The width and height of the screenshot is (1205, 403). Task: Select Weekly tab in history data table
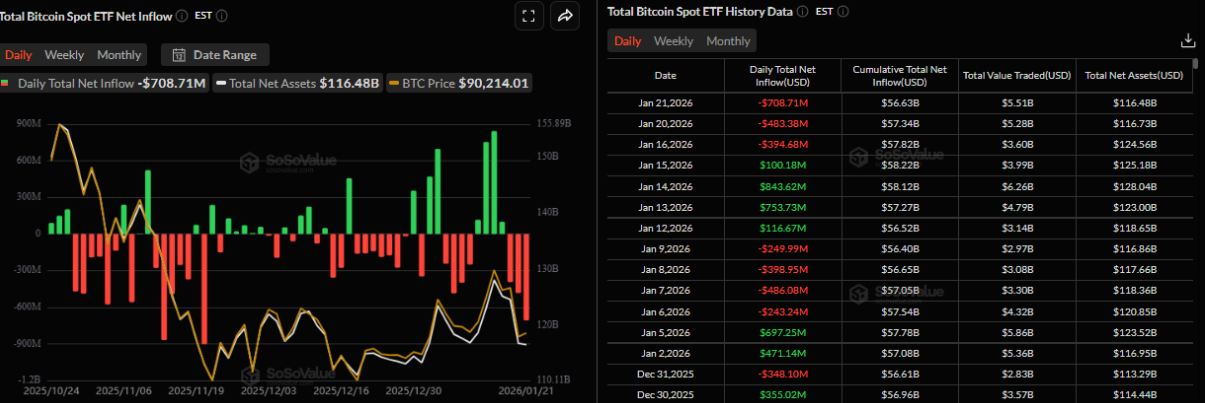tap(673, 41)
